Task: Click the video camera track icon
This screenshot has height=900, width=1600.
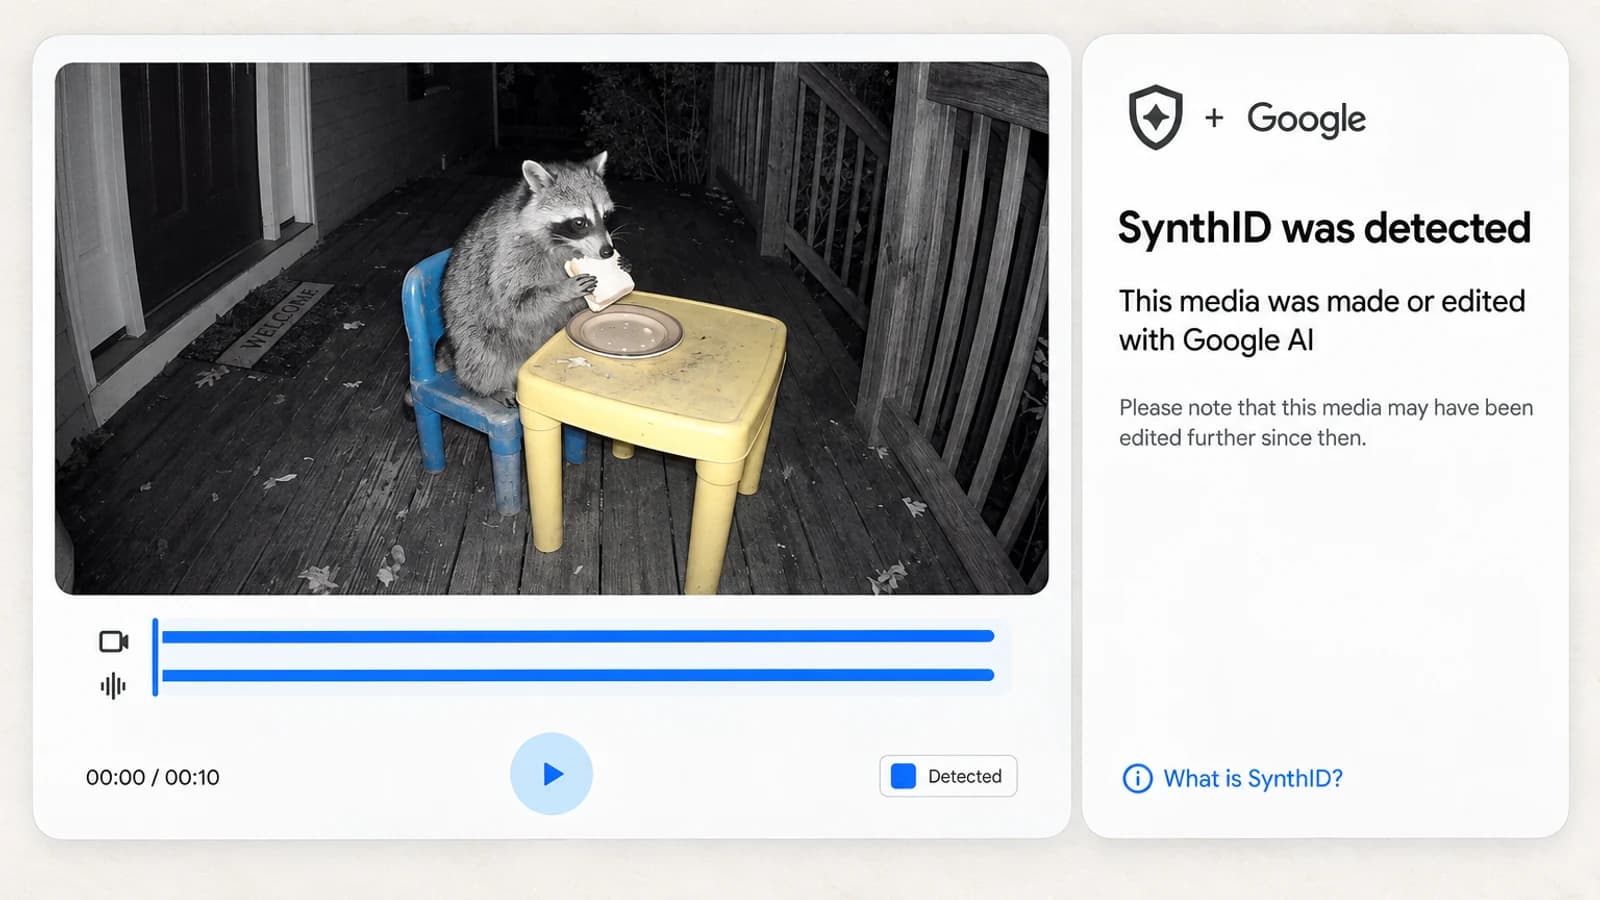Action: [x=114, y=641]
